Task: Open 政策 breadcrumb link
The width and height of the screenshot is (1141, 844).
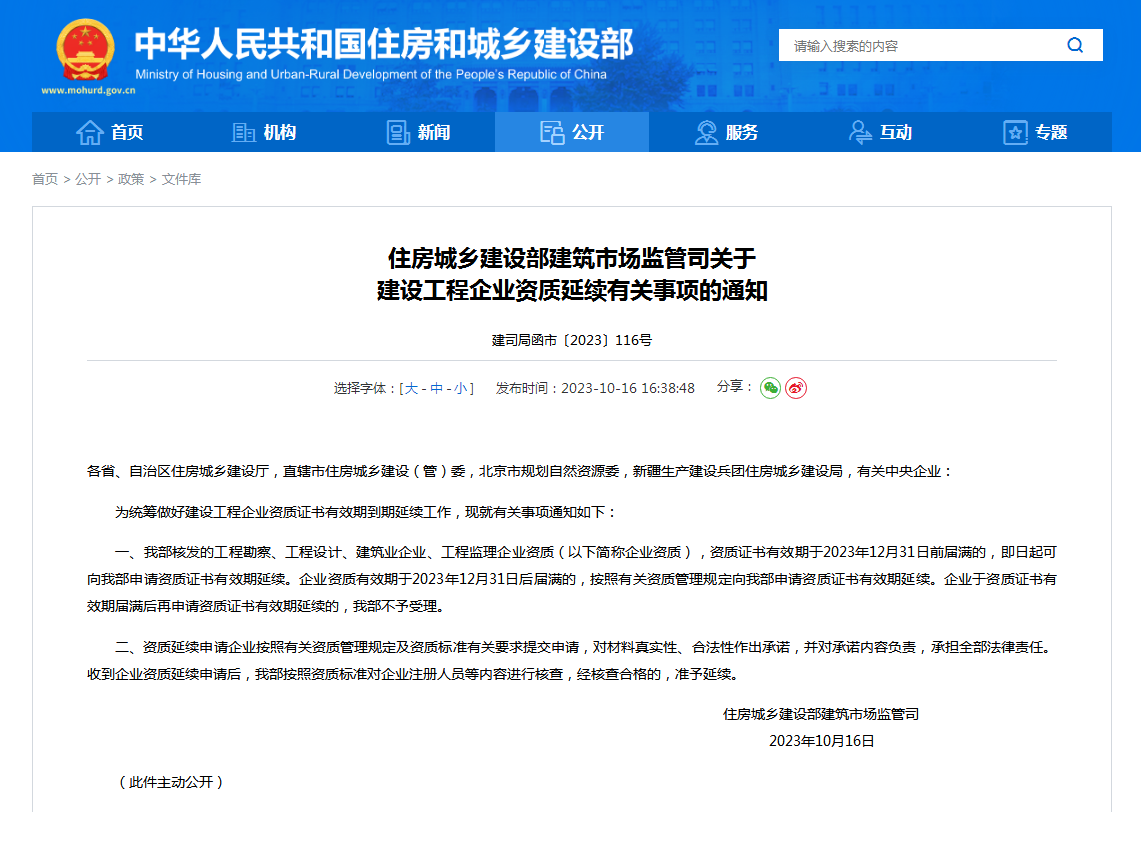Action: [x=131, y=179]
